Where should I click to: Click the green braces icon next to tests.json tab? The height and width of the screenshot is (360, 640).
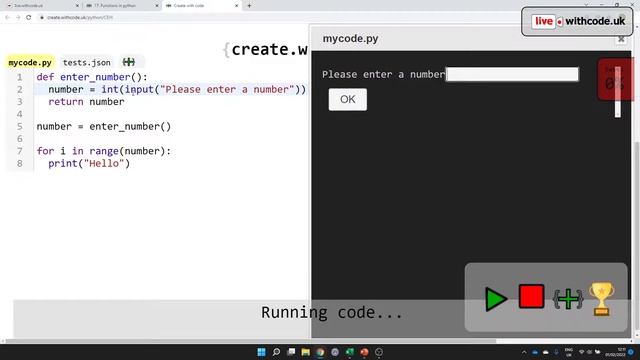(129, 62)
